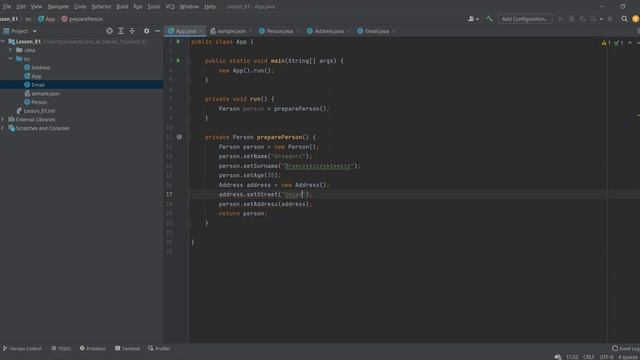Open the VCS menu
Screen dimensions: 640x360
click(170, 7)
